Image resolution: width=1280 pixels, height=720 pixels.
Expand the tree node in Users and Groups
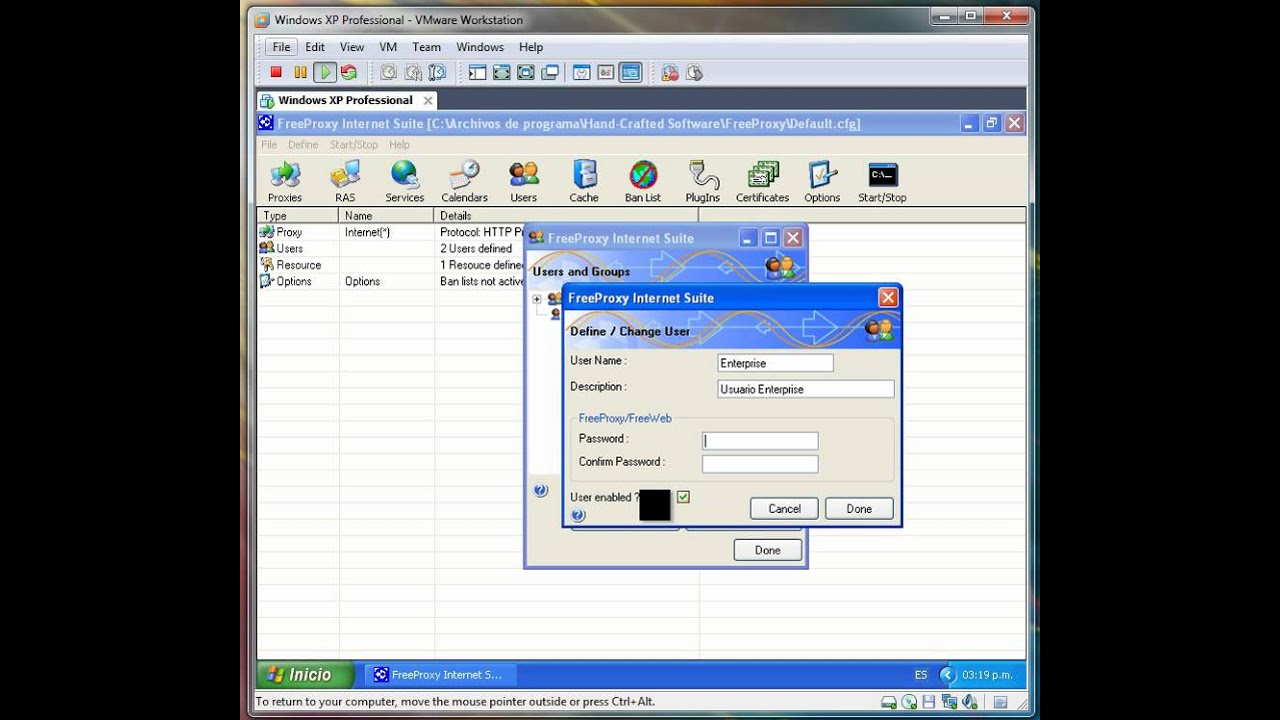coord(537,299)
